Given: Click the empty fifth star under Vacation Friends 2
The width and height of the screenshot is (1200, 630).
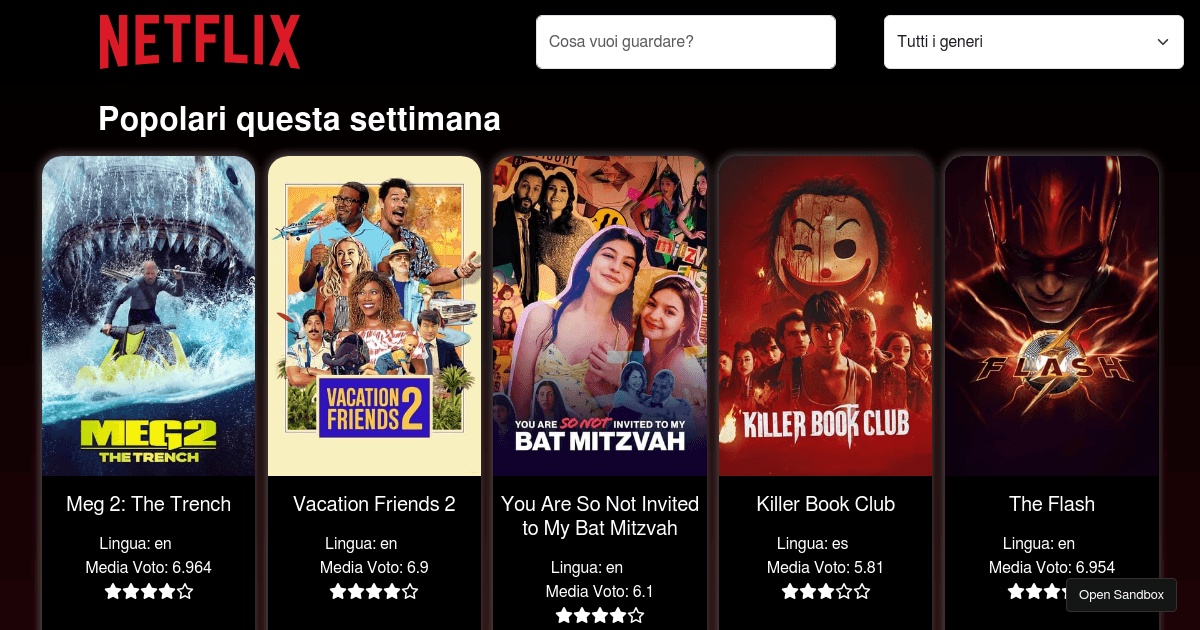Looking at the screenshot, I should pyautogui.click(x=410, y=591).
